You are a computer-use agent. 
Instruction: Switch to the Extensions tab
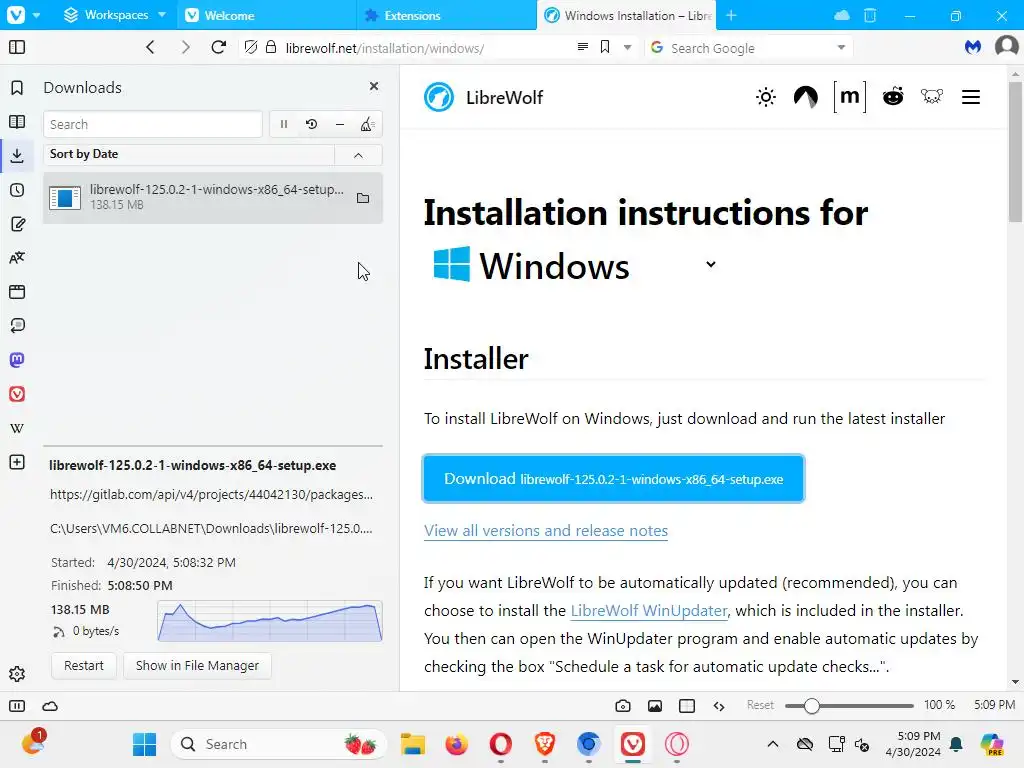point(447,15)
